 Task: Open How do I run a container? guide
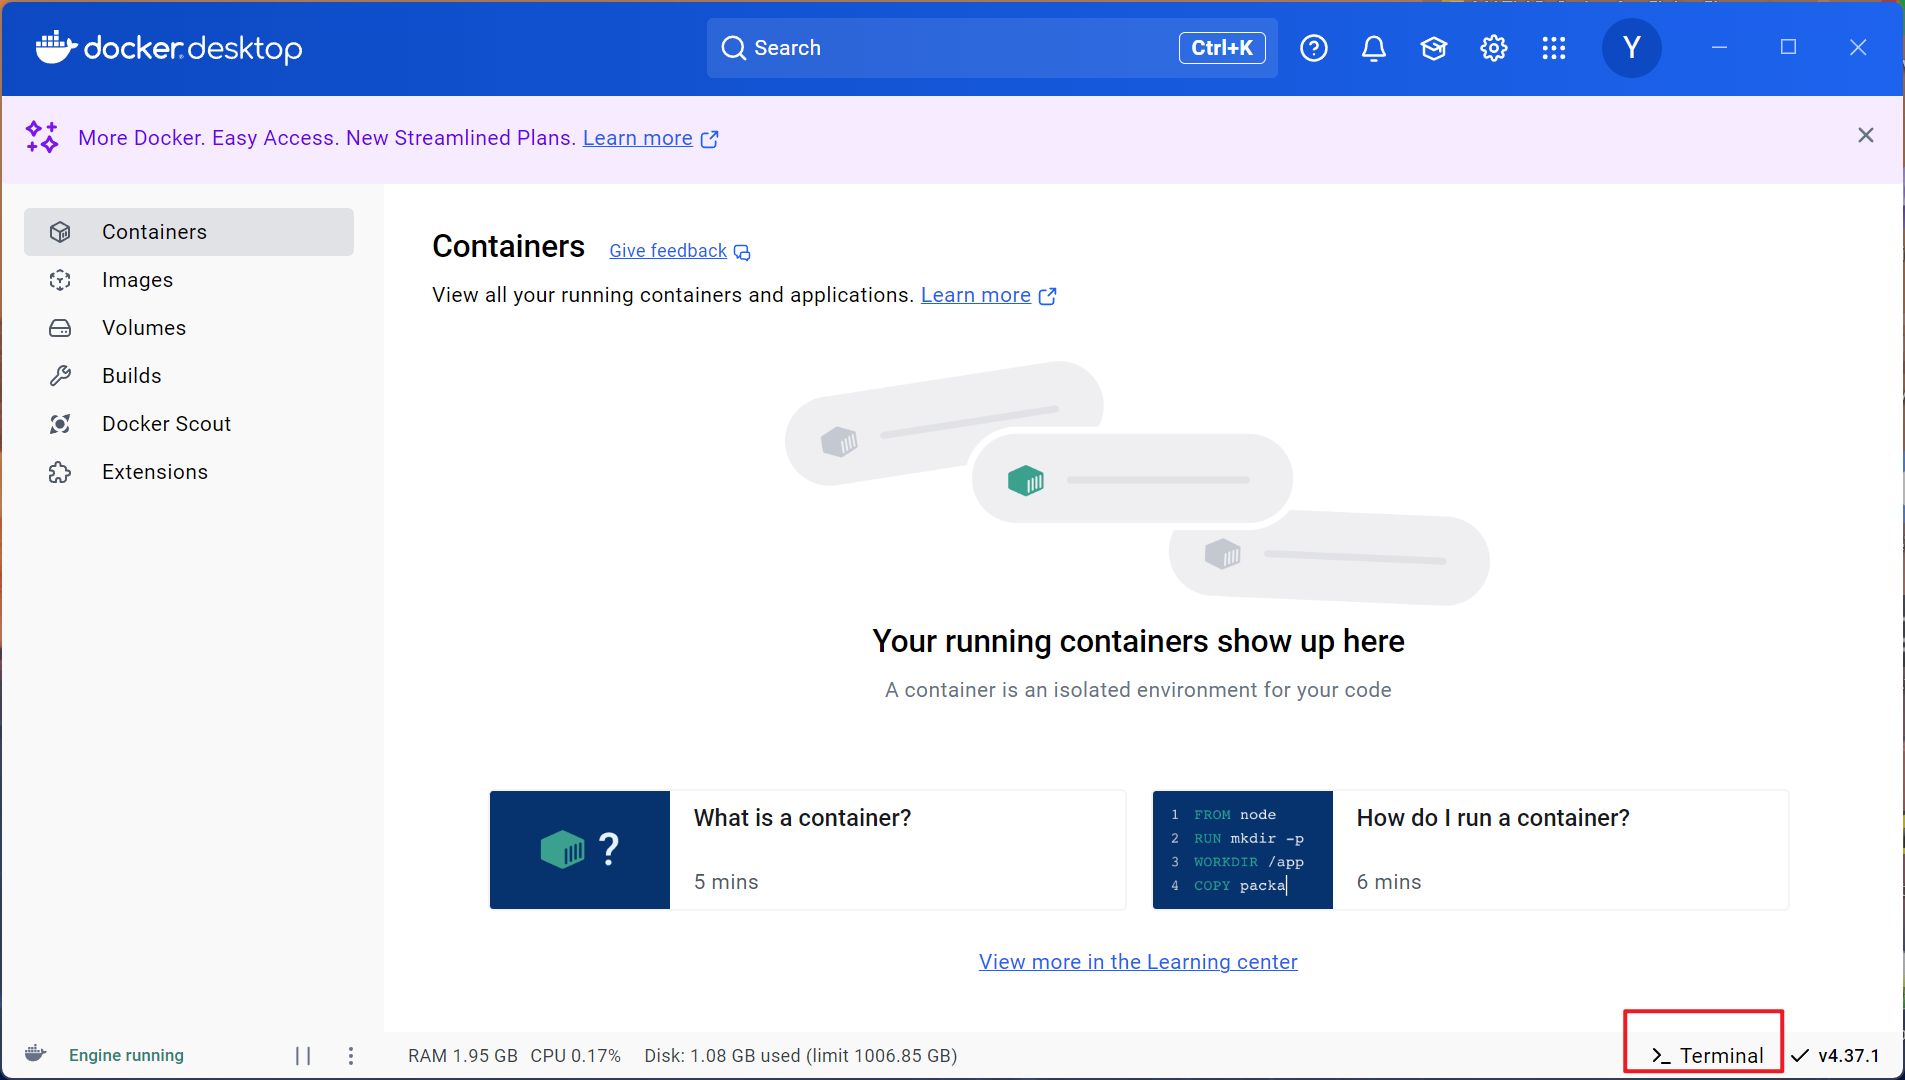click(x=1471, y=850)
